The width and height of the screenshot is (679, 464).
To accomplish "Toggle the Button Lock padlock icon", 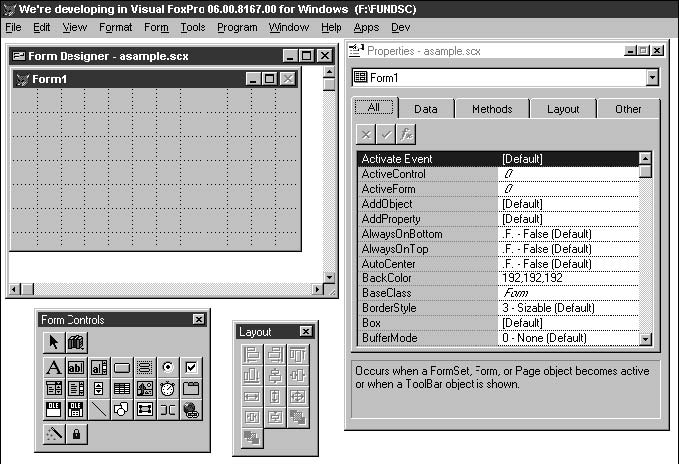I will [76, 434].
